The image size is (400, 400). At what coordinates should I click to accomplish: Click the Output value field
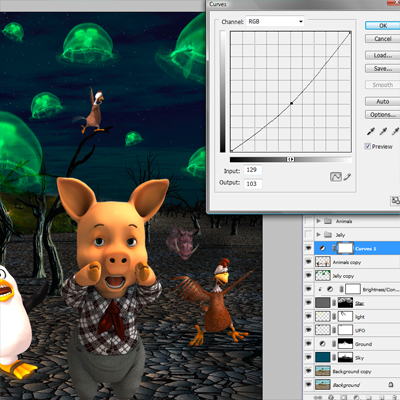click(253, 183)
